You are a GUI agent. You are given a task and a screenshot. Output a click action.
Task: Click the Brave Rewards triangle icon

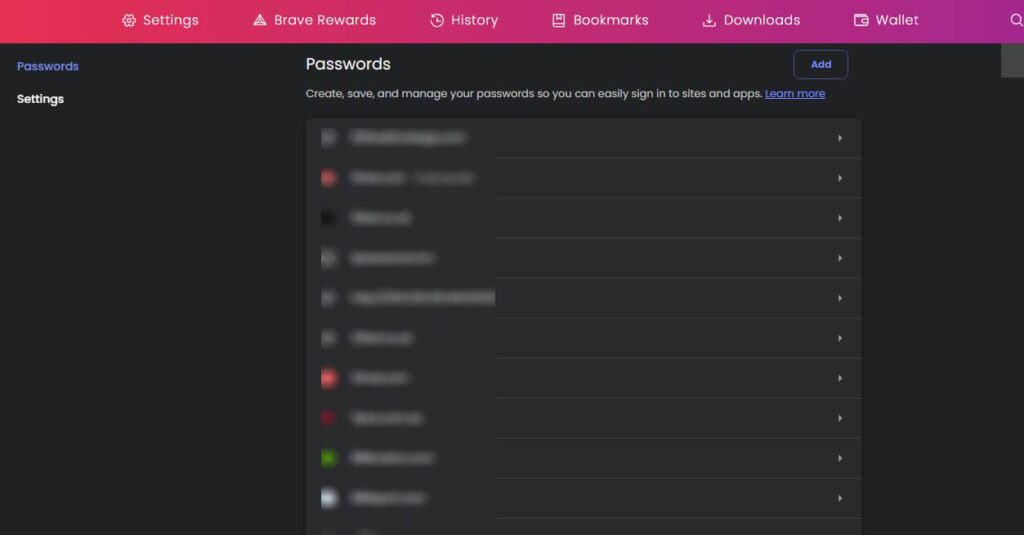click(260, 20)
